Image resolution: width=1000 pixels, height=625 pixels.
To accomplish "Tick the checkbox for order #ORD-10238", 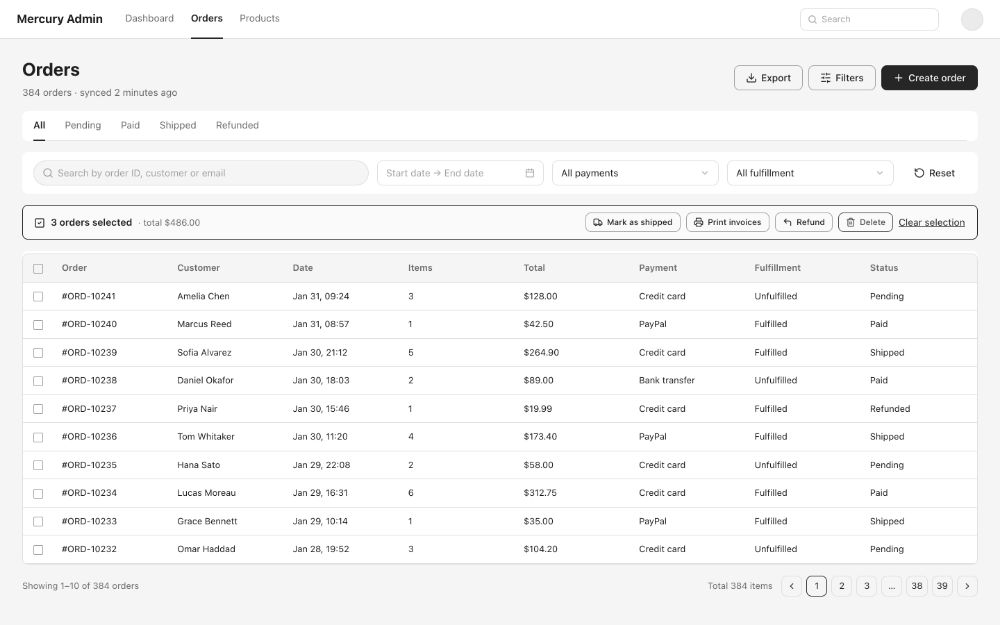I will [38, 381].
